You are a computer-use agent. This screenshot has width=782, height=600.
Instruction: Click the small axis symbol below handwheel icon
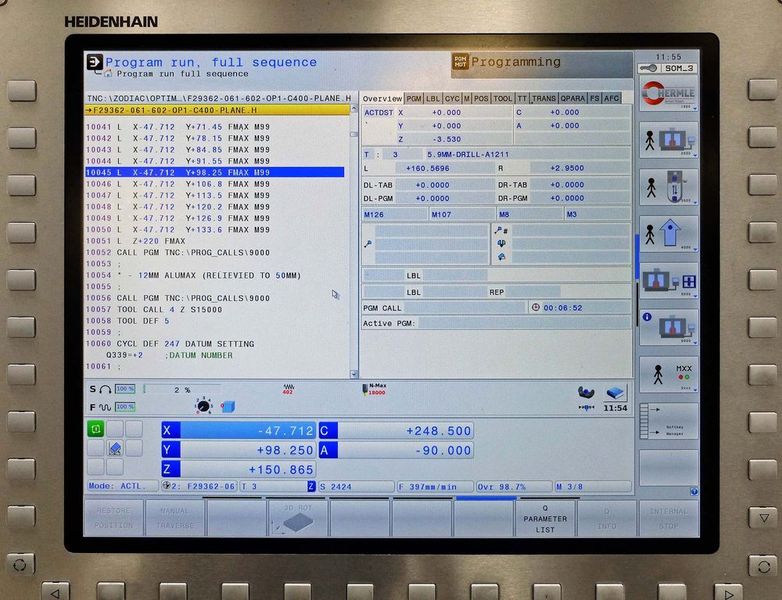tap(586, 407)
